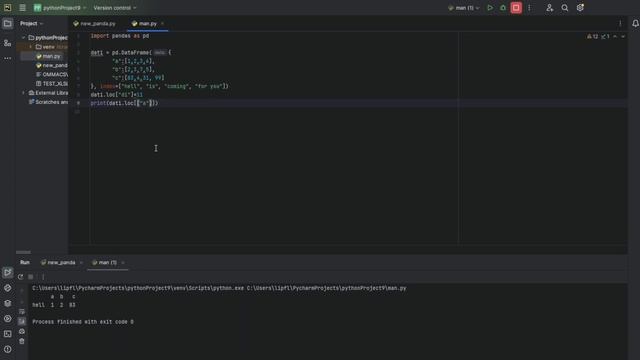Open the editor tabs options menu
Viewport: 640px width, 360px height.
pyautogui.click(x=620, y=24)
